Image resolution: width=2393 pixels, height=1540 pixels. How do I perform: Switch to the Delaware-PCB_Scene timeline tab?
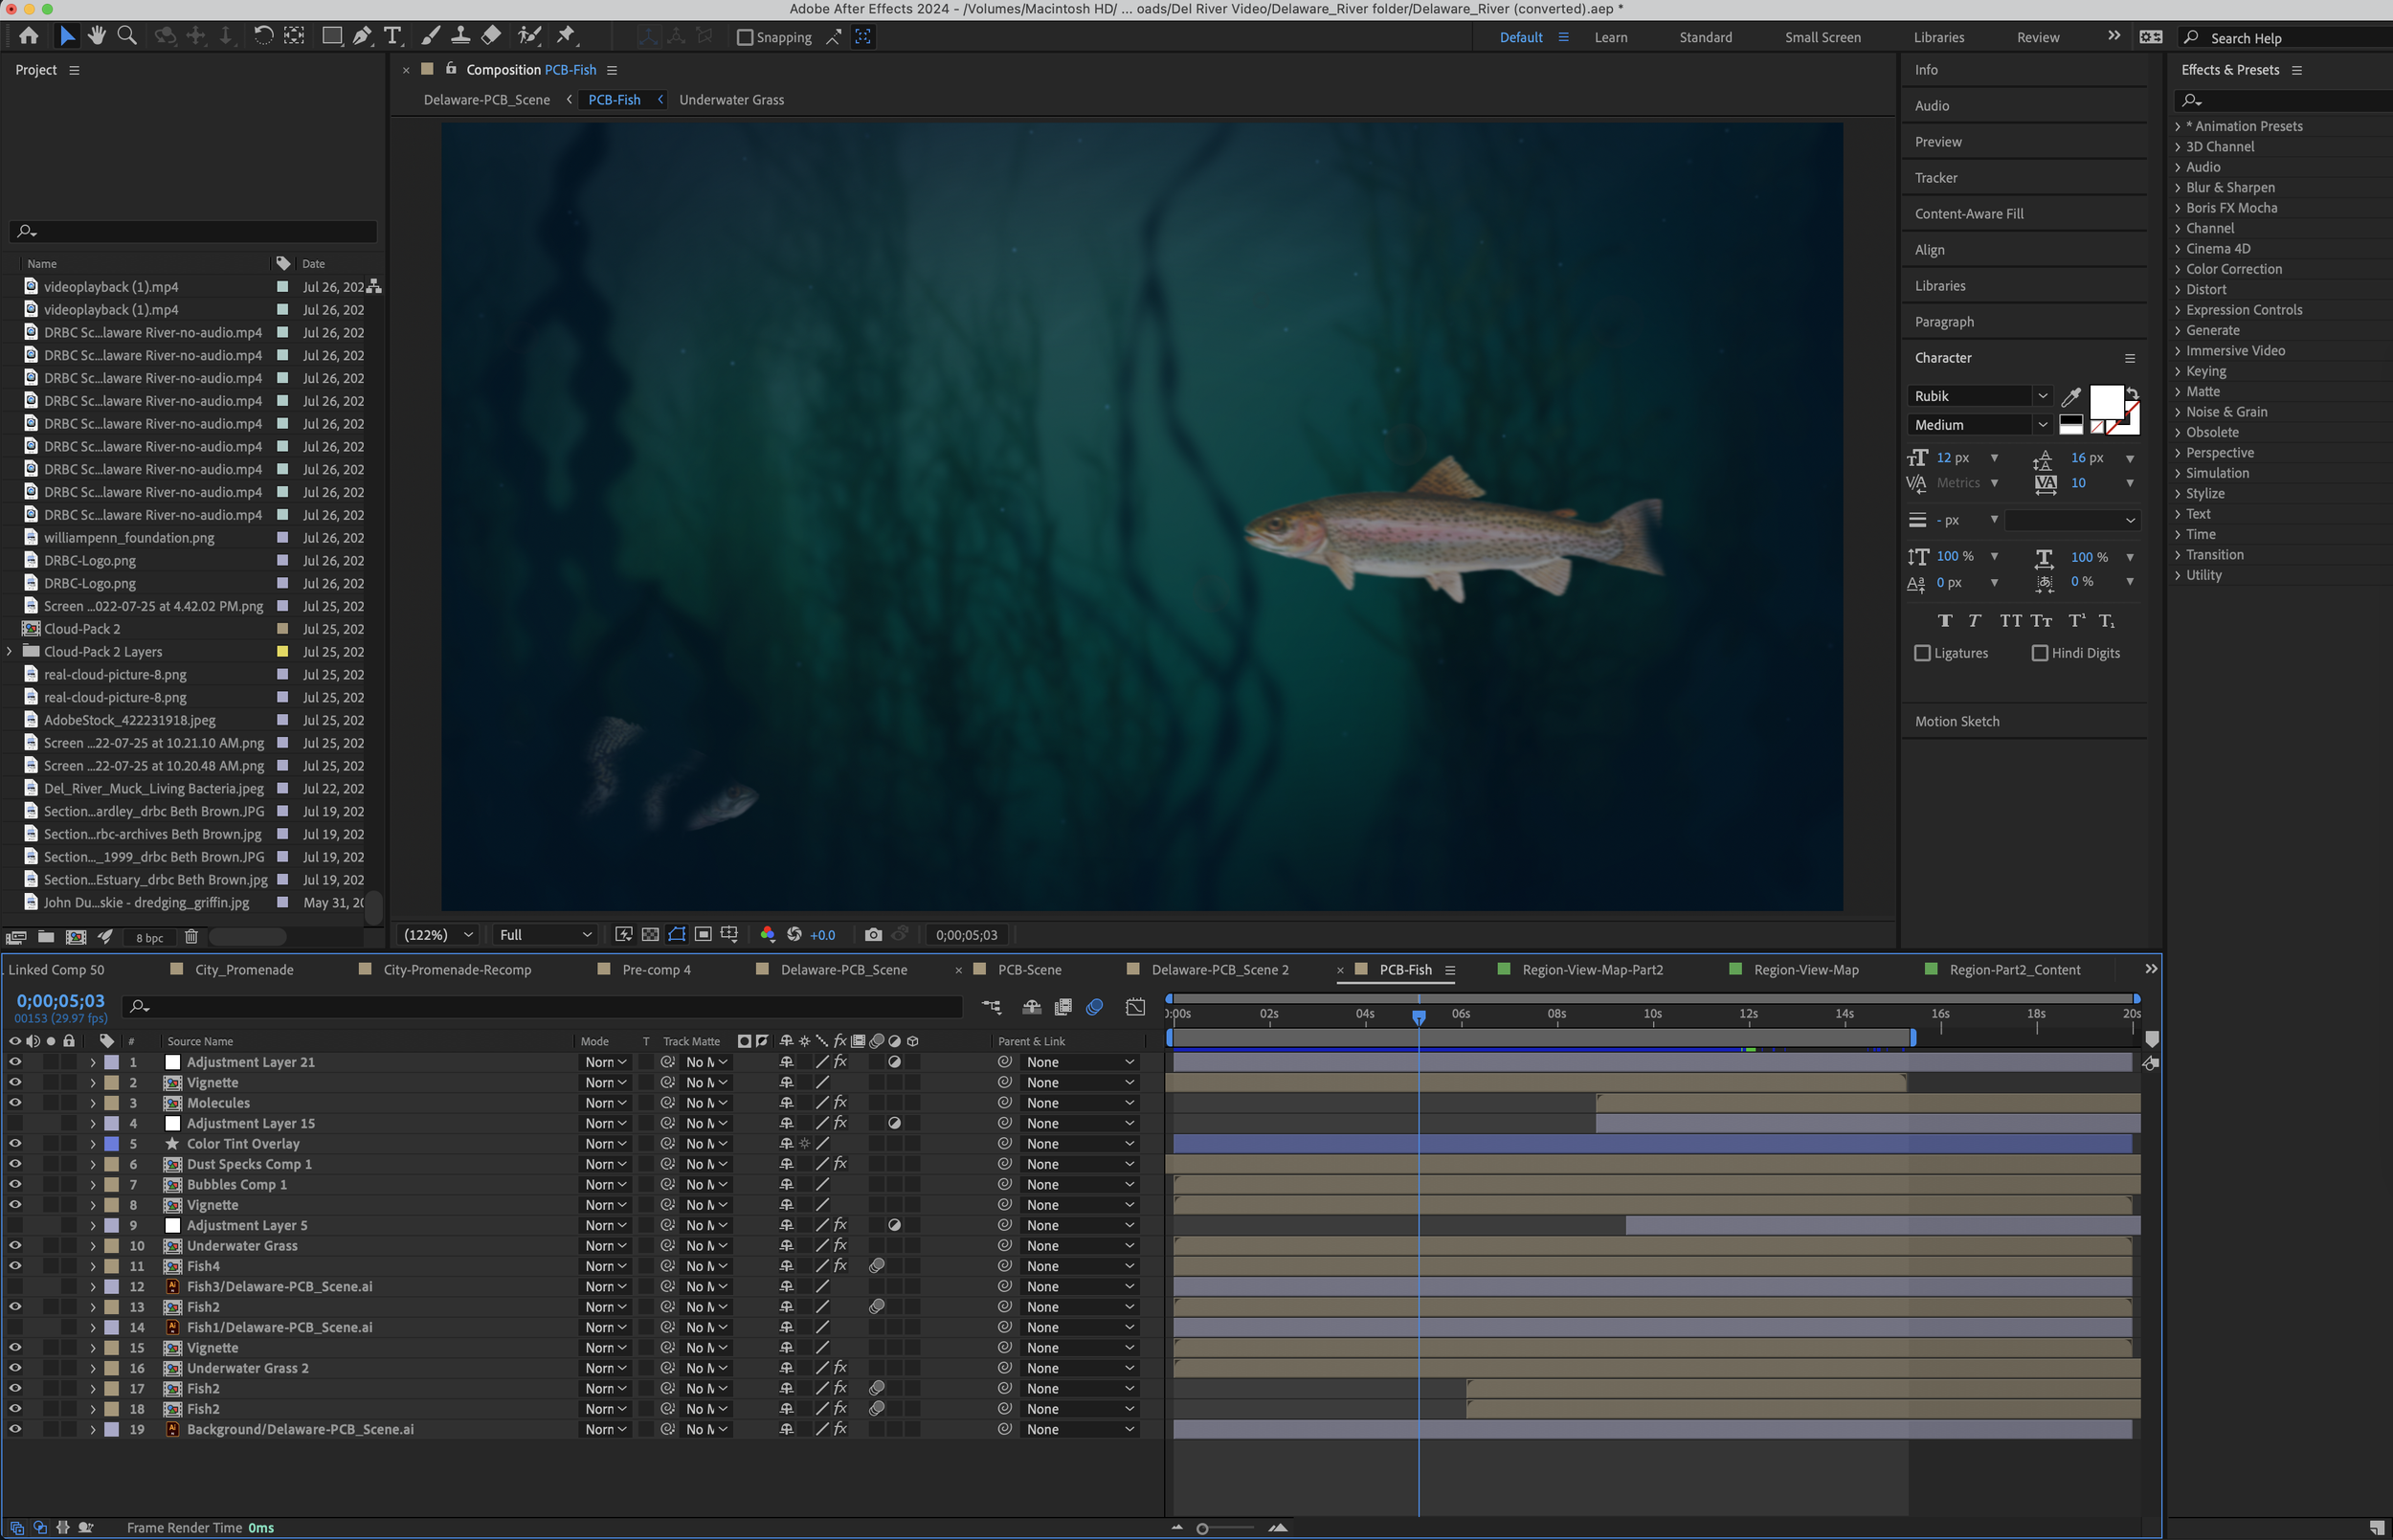pyautogui.click(x=844, y=969)
